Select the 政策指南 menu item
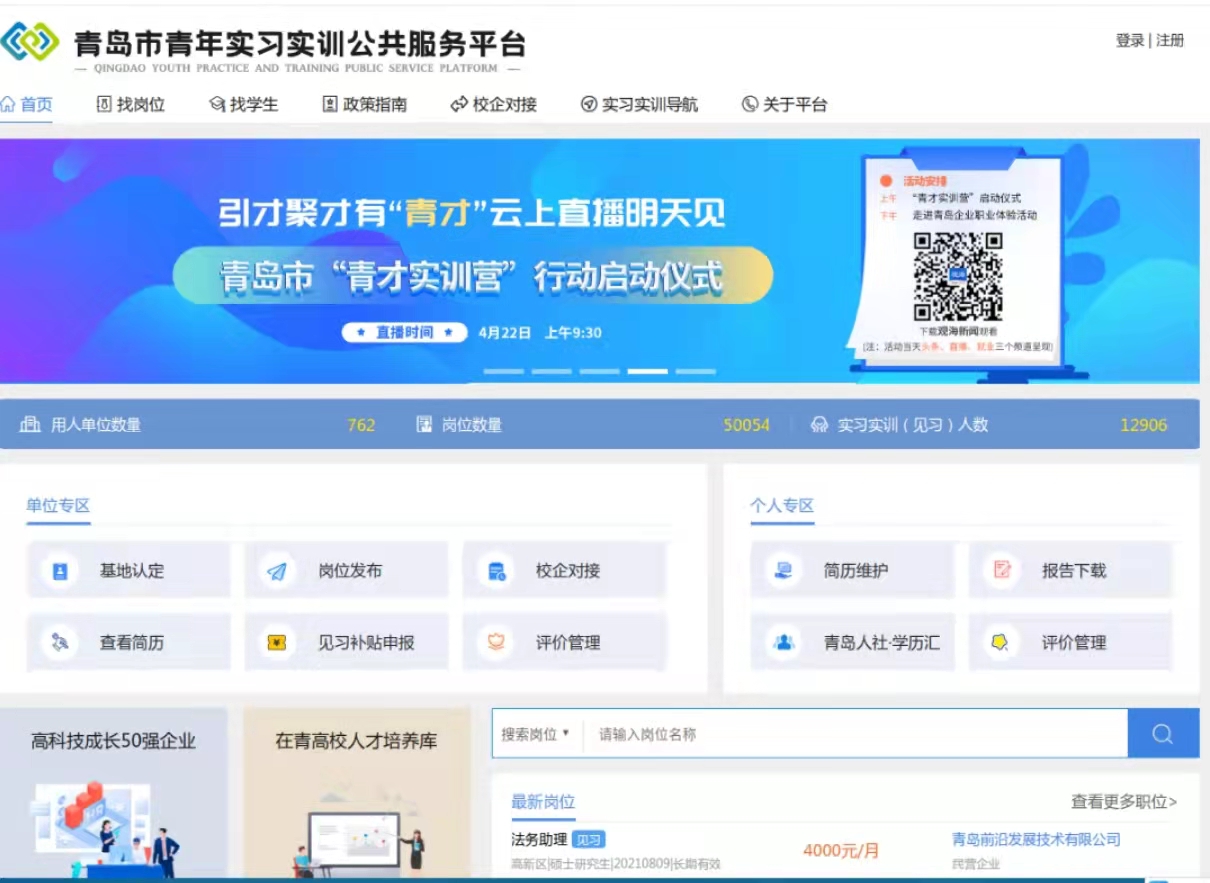The width and height of the screenshot is (1210, 883). tap(365, 104)
